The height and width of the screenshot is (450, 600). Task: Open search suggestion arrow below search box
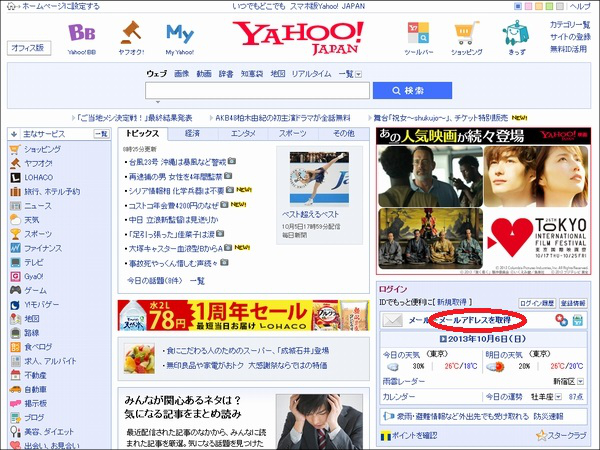(157, 102)
